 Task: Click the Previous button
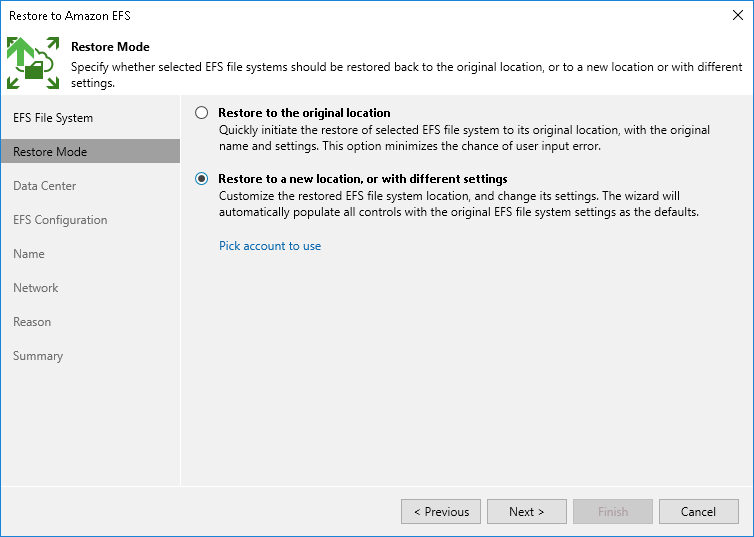(x=441, y=512)
